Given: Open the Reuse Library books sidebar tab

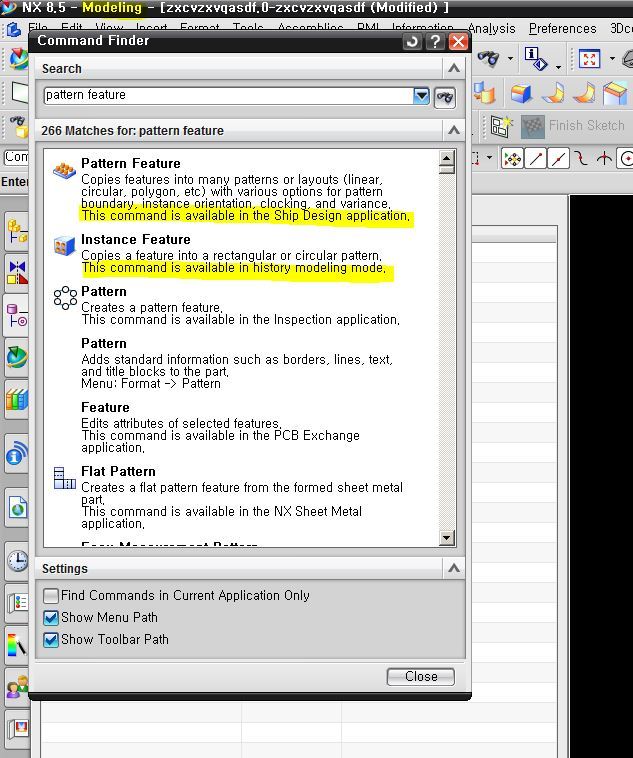Looking at the screenshot, I should (x=17, y=399).
